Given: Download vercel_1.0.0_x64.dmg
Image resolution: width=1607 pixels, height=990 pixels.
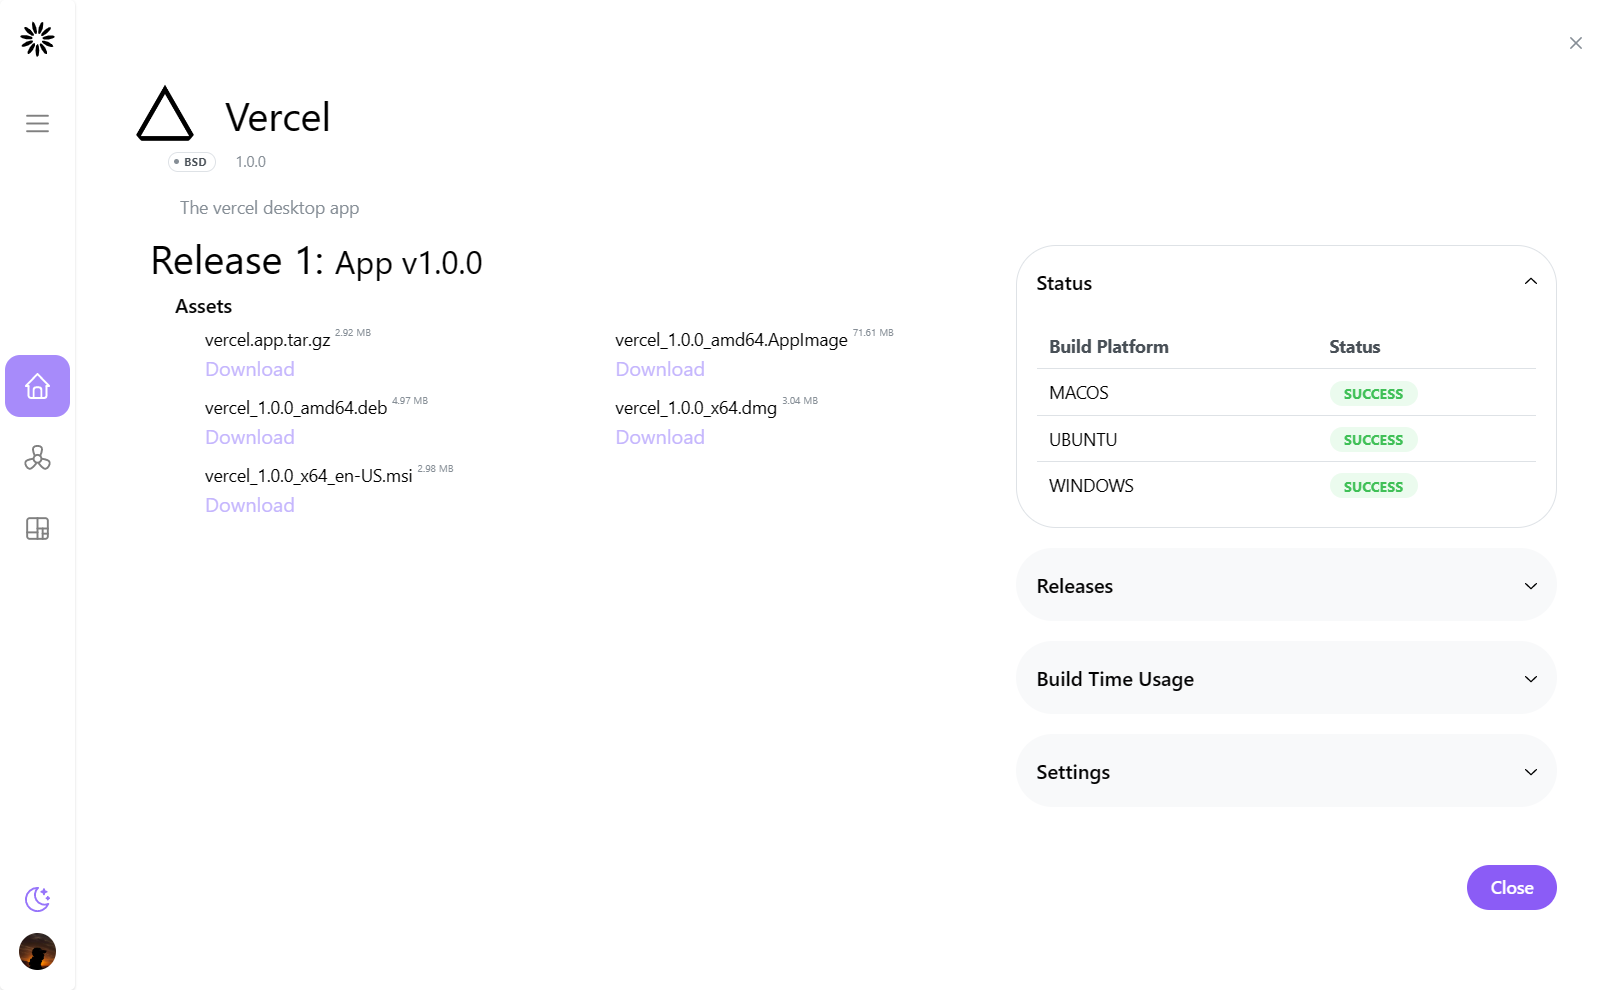Looking at the screenshot, I should click(x=660, y=437).
